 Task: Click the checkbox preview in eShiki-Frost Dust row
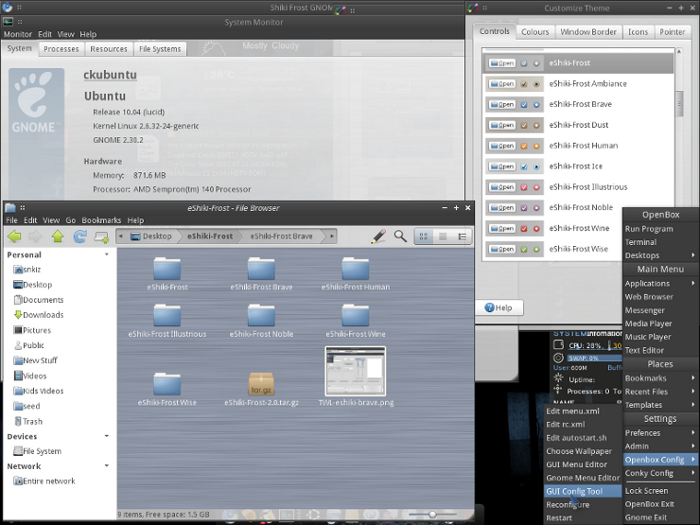point(524,125)
